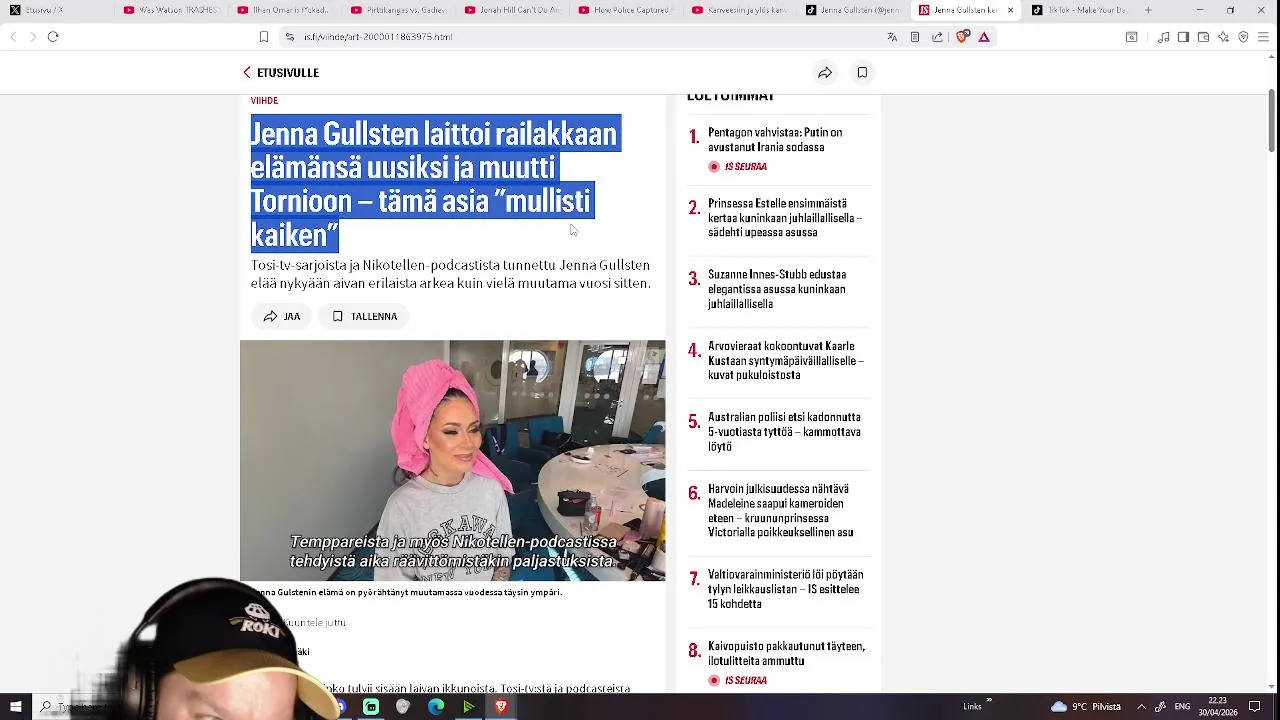Image resolution: width=1280 pixels, height=720 pixels.
Task: Show hidden system tray icons
Action: click(1141, 707)
